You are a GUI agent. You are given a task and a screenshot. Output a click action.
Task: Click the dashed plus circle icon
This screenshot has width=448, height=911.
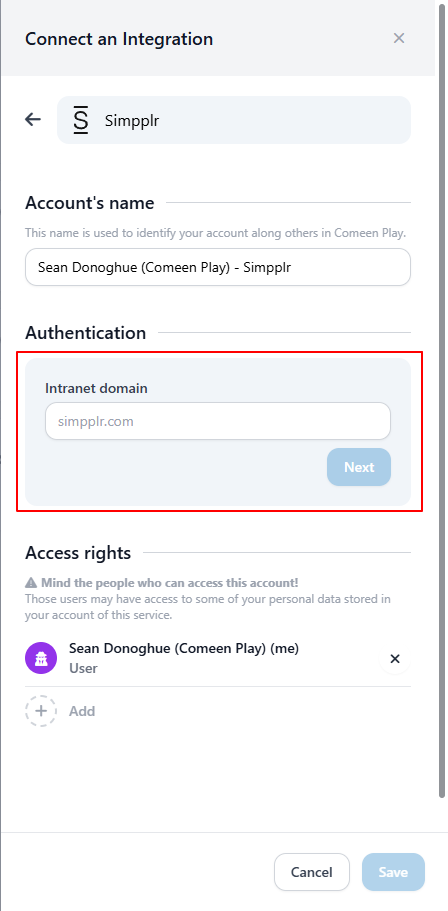[x=41, y=711]
